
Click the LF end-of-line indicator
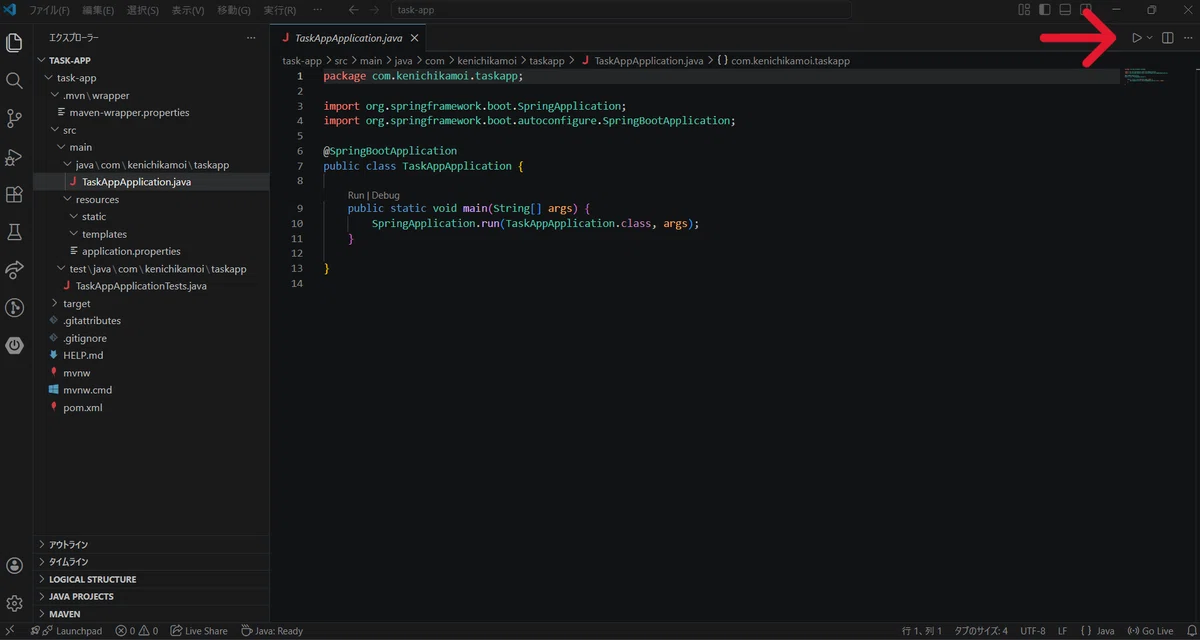[x=1062, y=631]
